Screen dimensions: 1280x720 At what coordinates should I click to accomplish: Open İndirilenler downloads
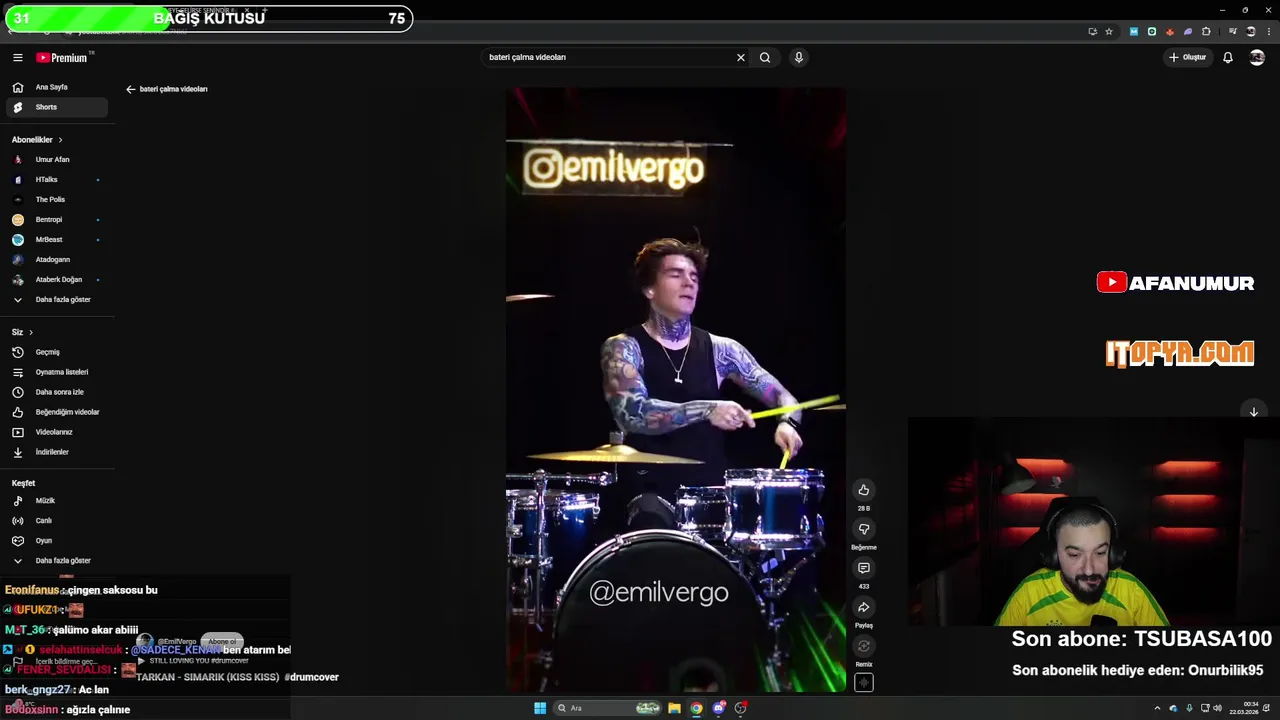tap(57, 452)
